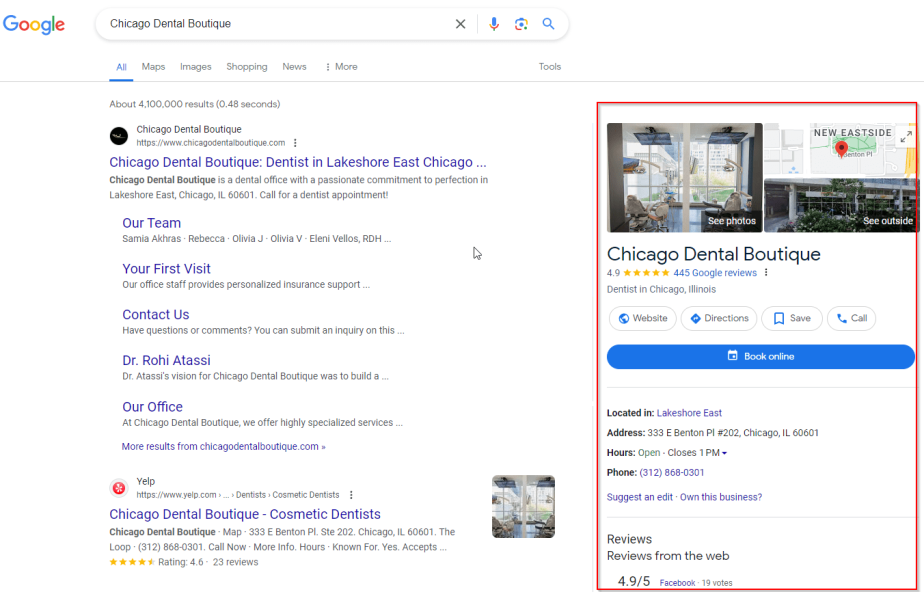The height and width of the screenshot is (592, 924).
Task: Open the Tools search filter
Action: pyautogui.click(x=550, y=67)
